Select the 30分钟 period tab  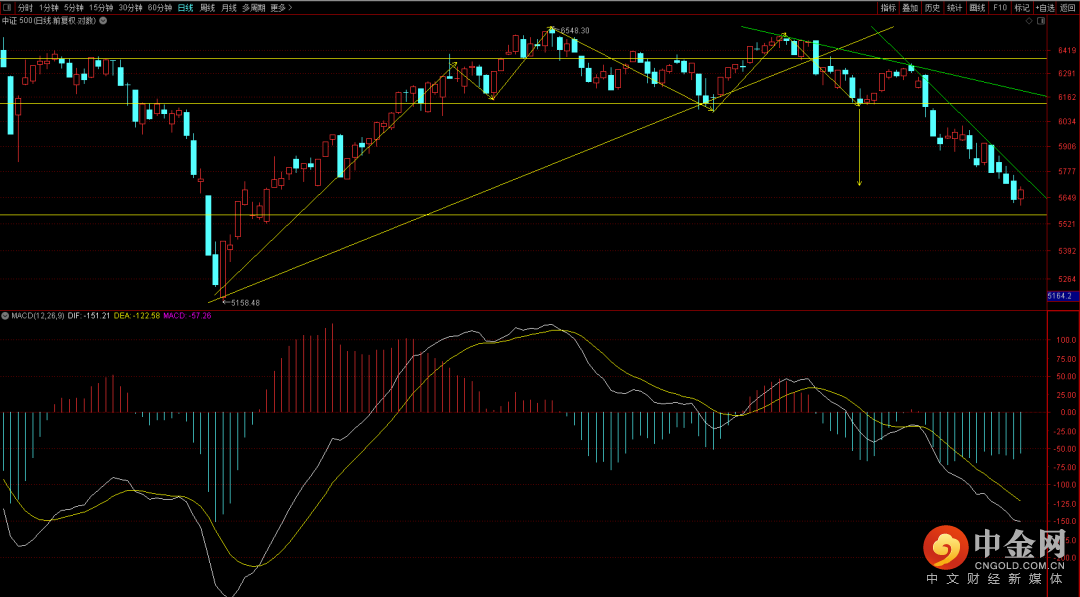(x=130, y=8)
